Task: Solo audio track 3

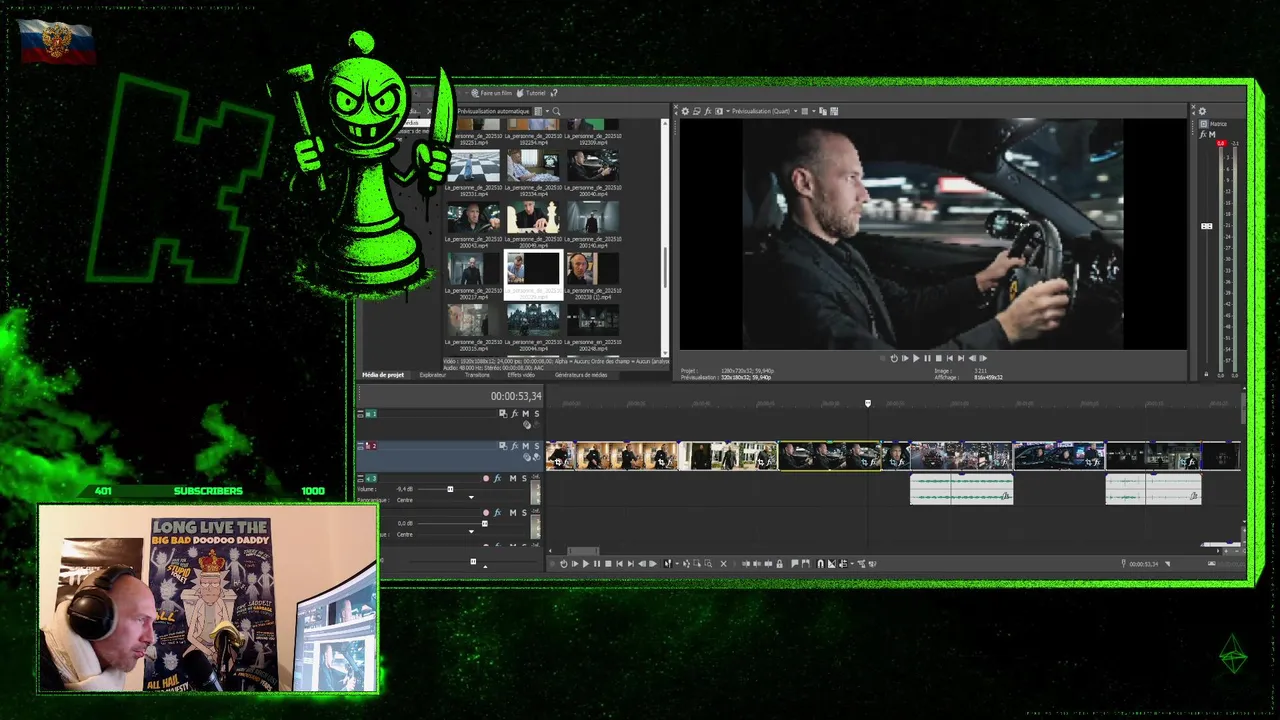Action: pyautogui.click(x=524, y=478)
